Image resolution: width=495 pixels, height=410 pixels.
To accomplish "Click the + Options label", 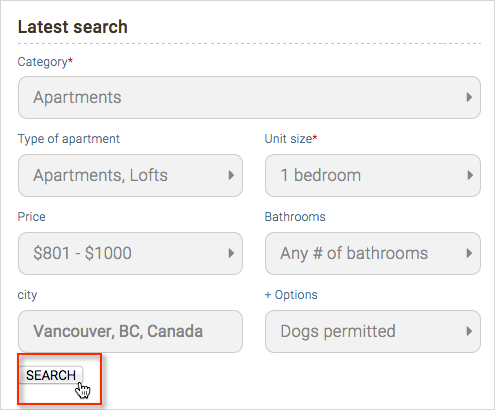I will click(x=291, y=295).
